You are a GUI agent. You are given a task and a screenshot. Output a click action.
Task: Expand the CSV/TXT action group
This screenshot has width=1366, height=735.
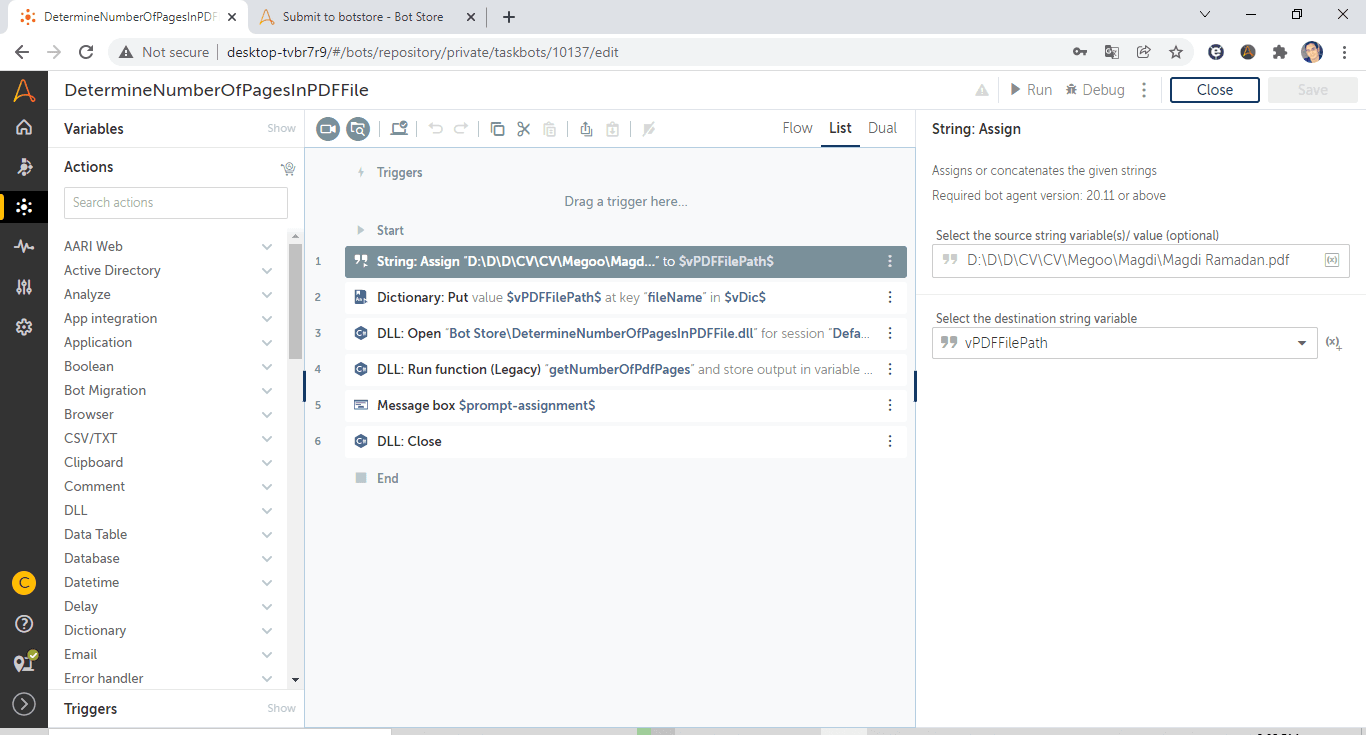267,438
